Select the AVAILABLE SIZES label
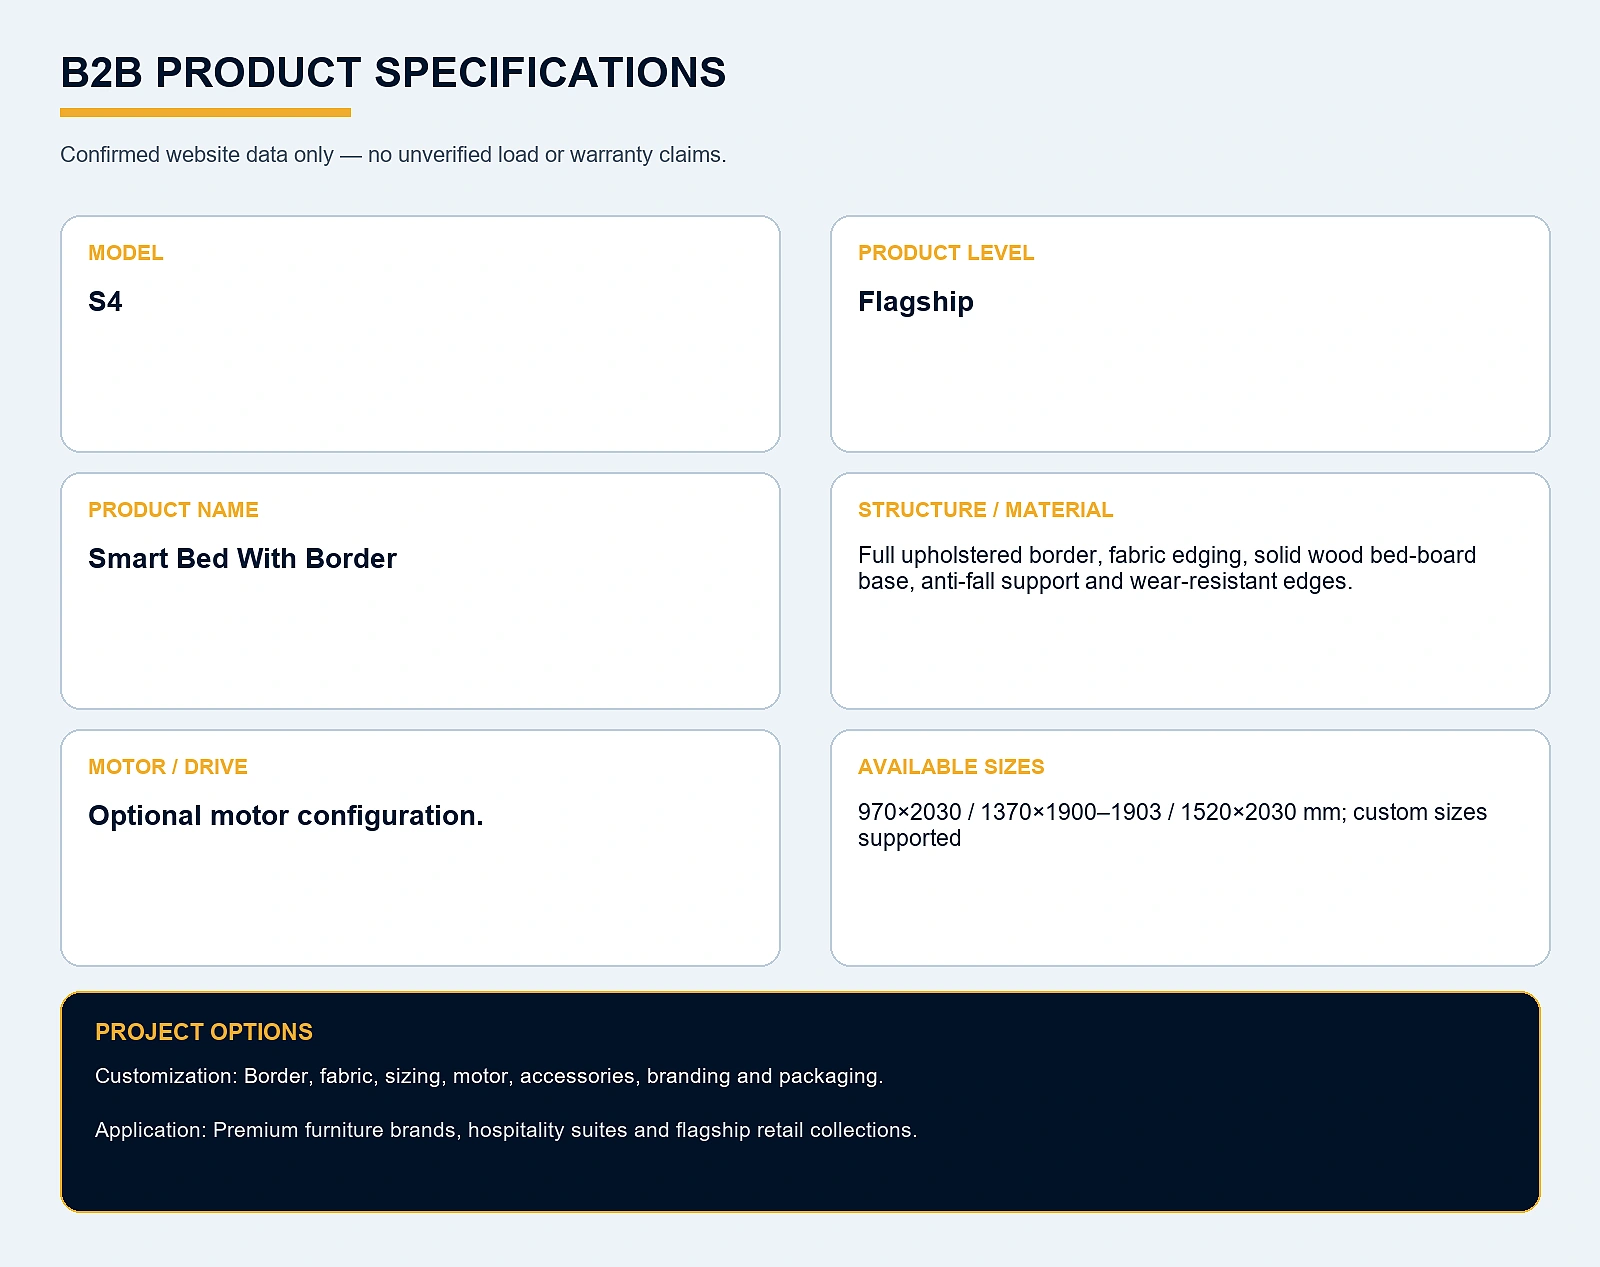 click(951, 767)
